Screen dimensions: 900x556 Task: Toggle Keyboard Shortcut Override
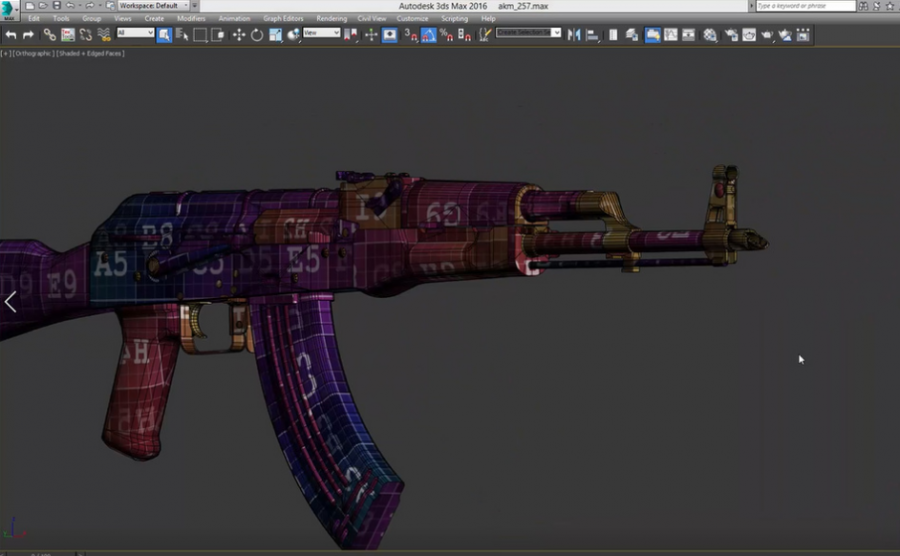coord(390,35)
